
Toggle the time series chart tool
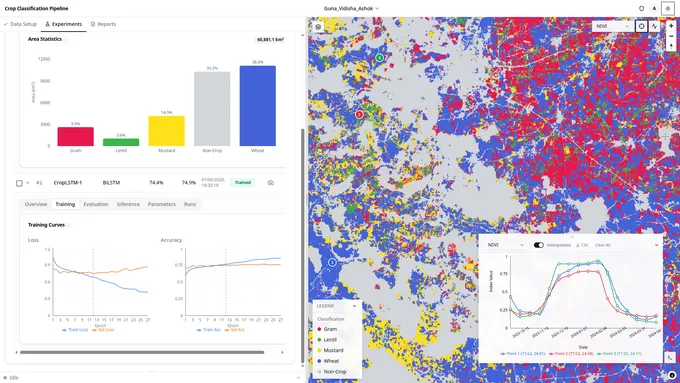[654, 26]
